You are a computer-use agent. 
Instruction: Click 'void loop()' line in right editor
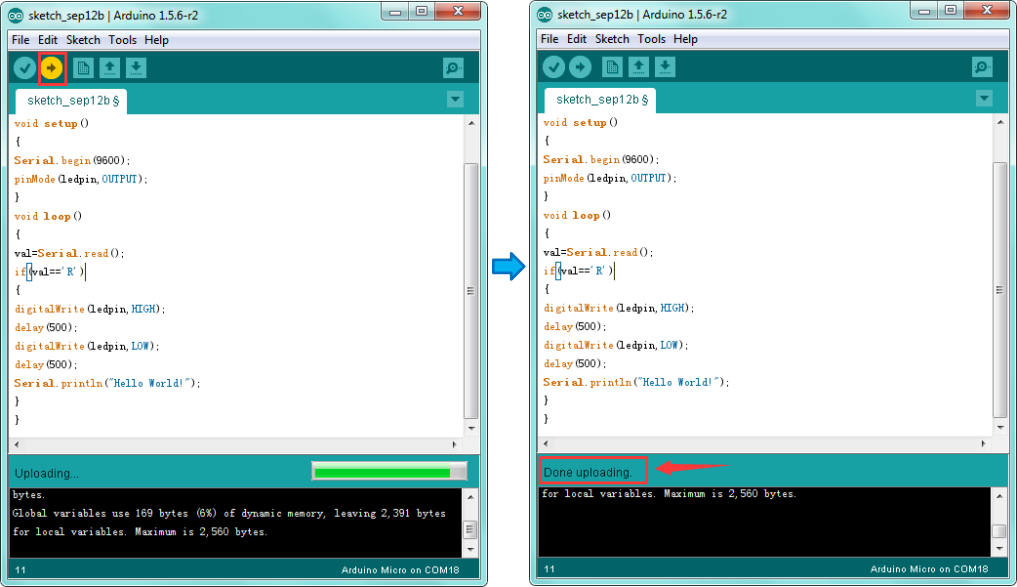pyautogui.click(x=577, y=215)
